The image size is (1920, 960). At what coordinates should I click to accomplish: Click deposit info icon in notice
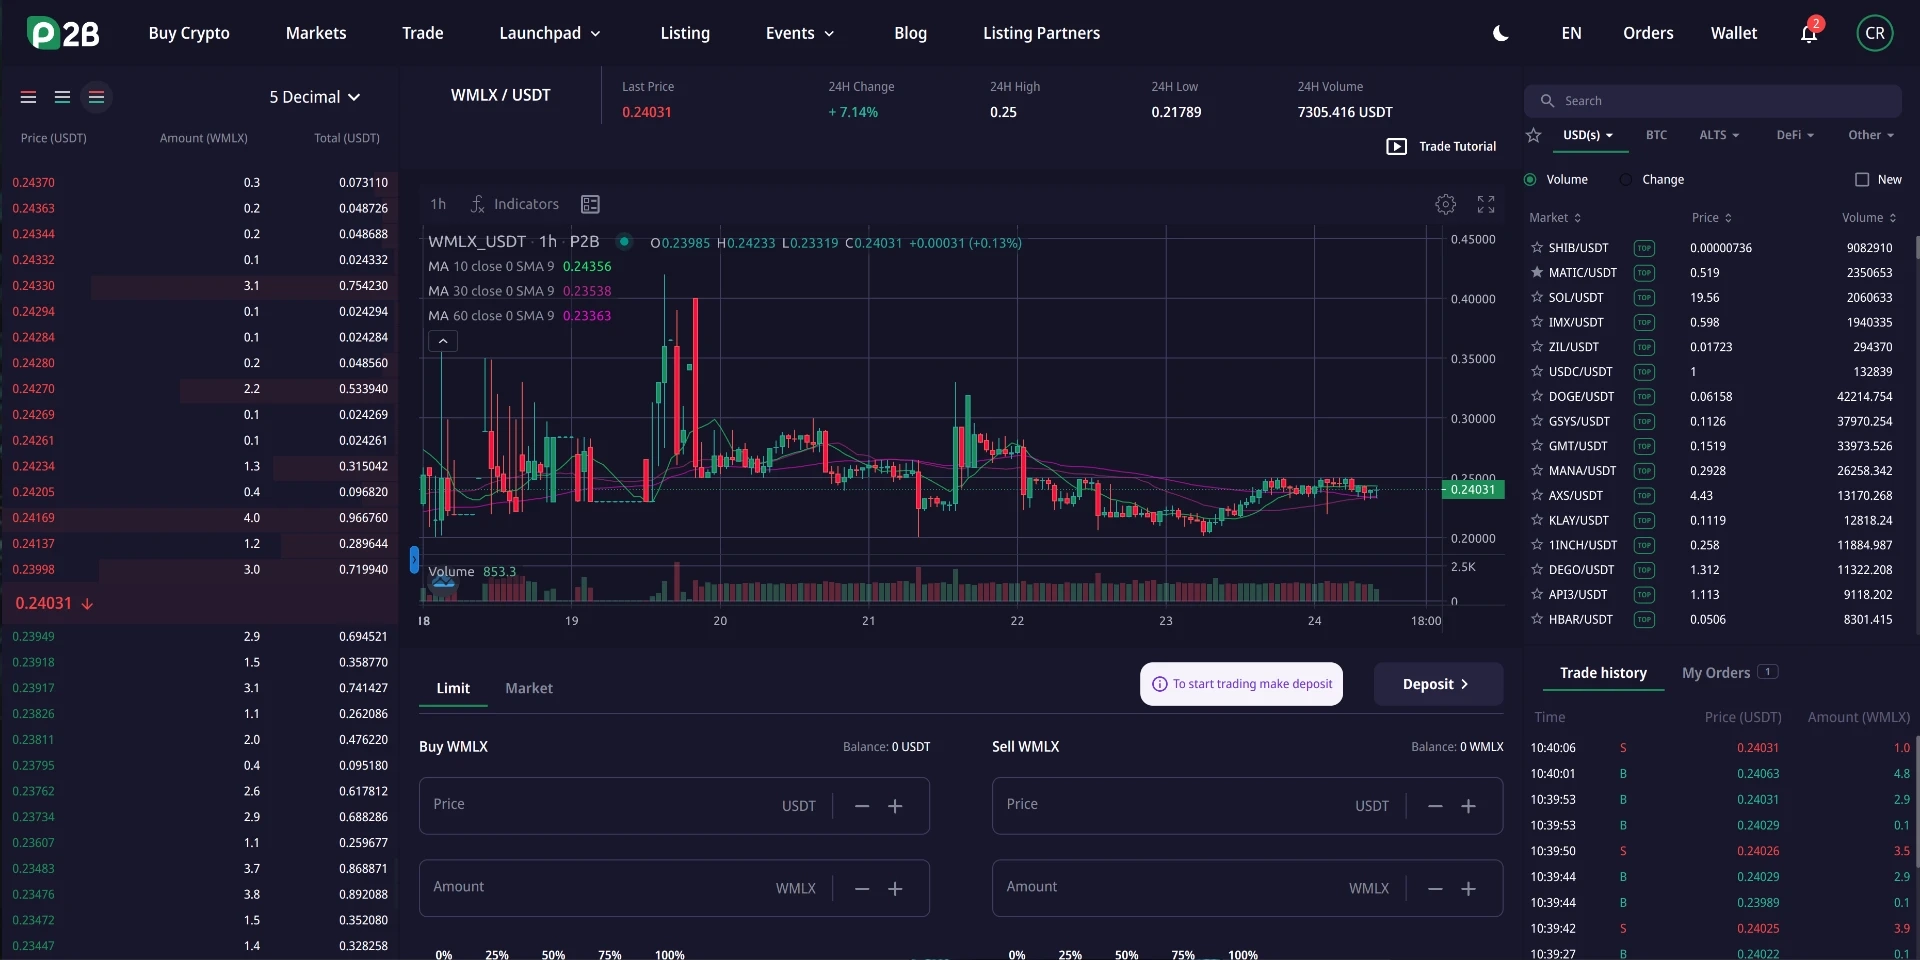pyautogui.click(x=1160, y=684)
